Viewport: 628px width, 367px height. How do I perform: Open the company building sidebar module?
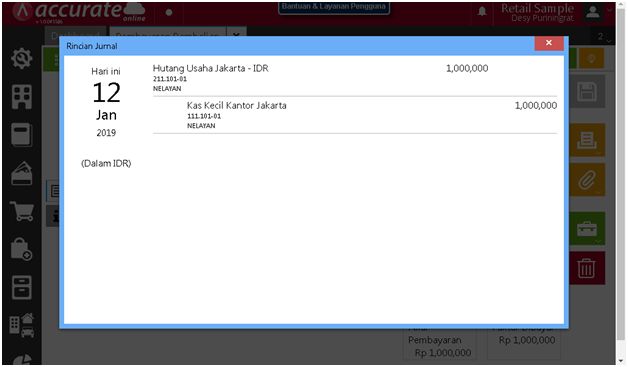(22, 97)
